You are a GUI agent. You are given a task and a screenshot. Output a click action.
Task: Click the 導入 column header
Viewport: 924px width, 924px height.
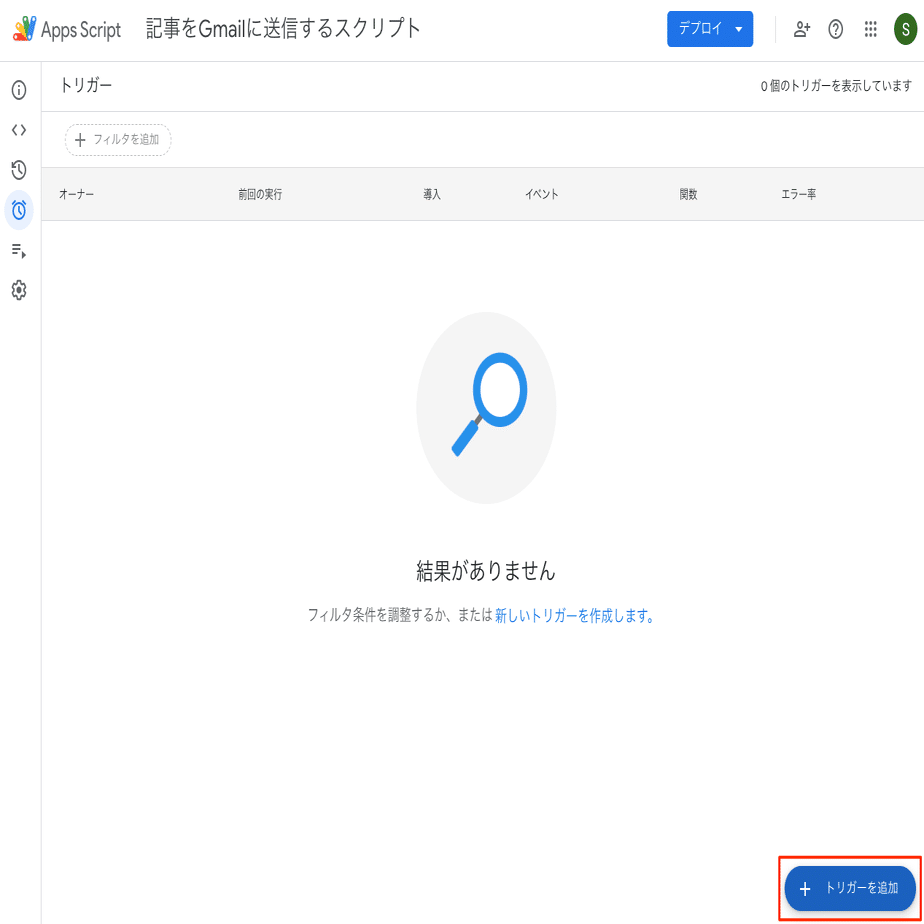[432, 194]
